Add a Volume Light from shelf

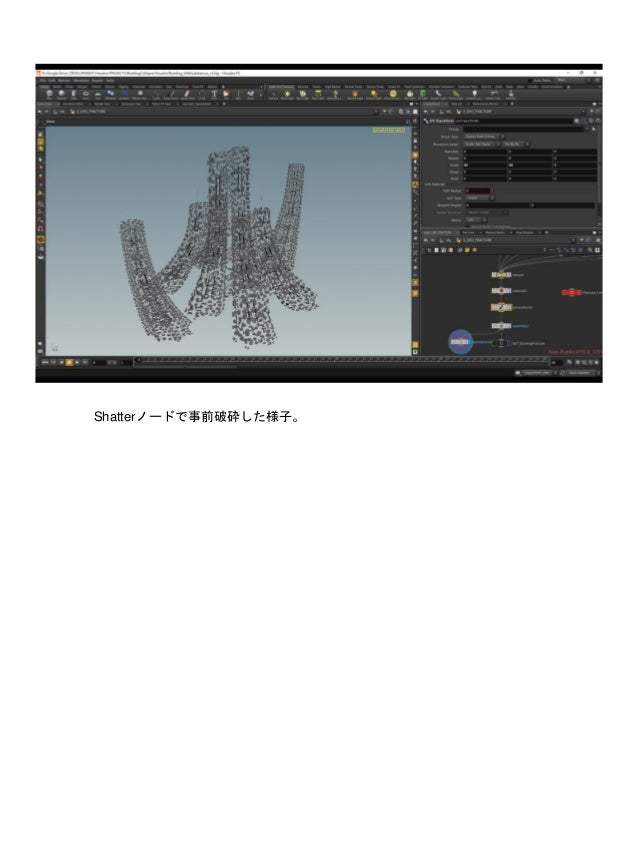354,94
